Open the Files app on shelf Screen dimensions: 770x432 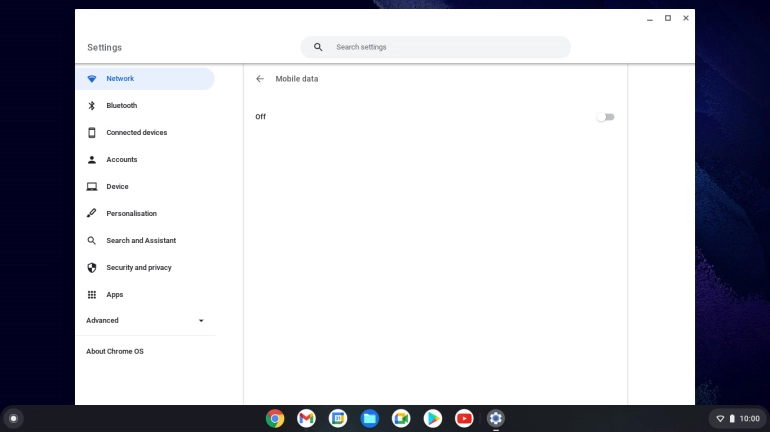[x=370, y=419]
